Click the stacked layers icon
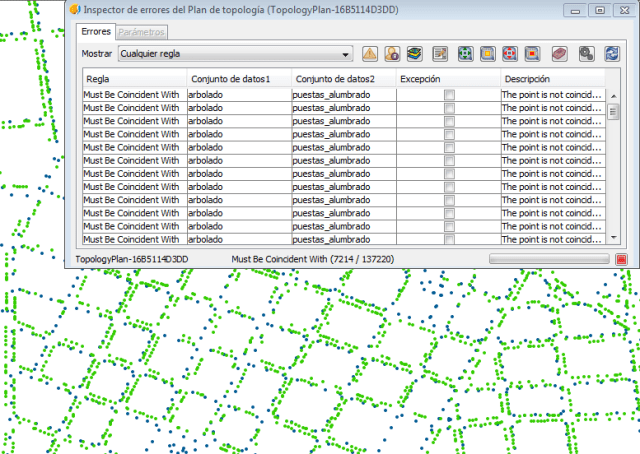Viewport: 640px width, 454px height. (415, 53)
